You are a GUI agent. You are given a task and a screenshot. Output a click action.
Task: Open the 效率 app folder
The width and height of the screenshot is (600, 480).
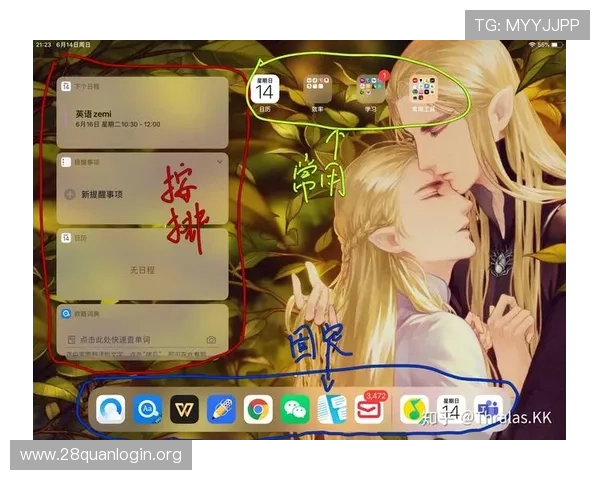pyautogui.click(x=318, y=89)
